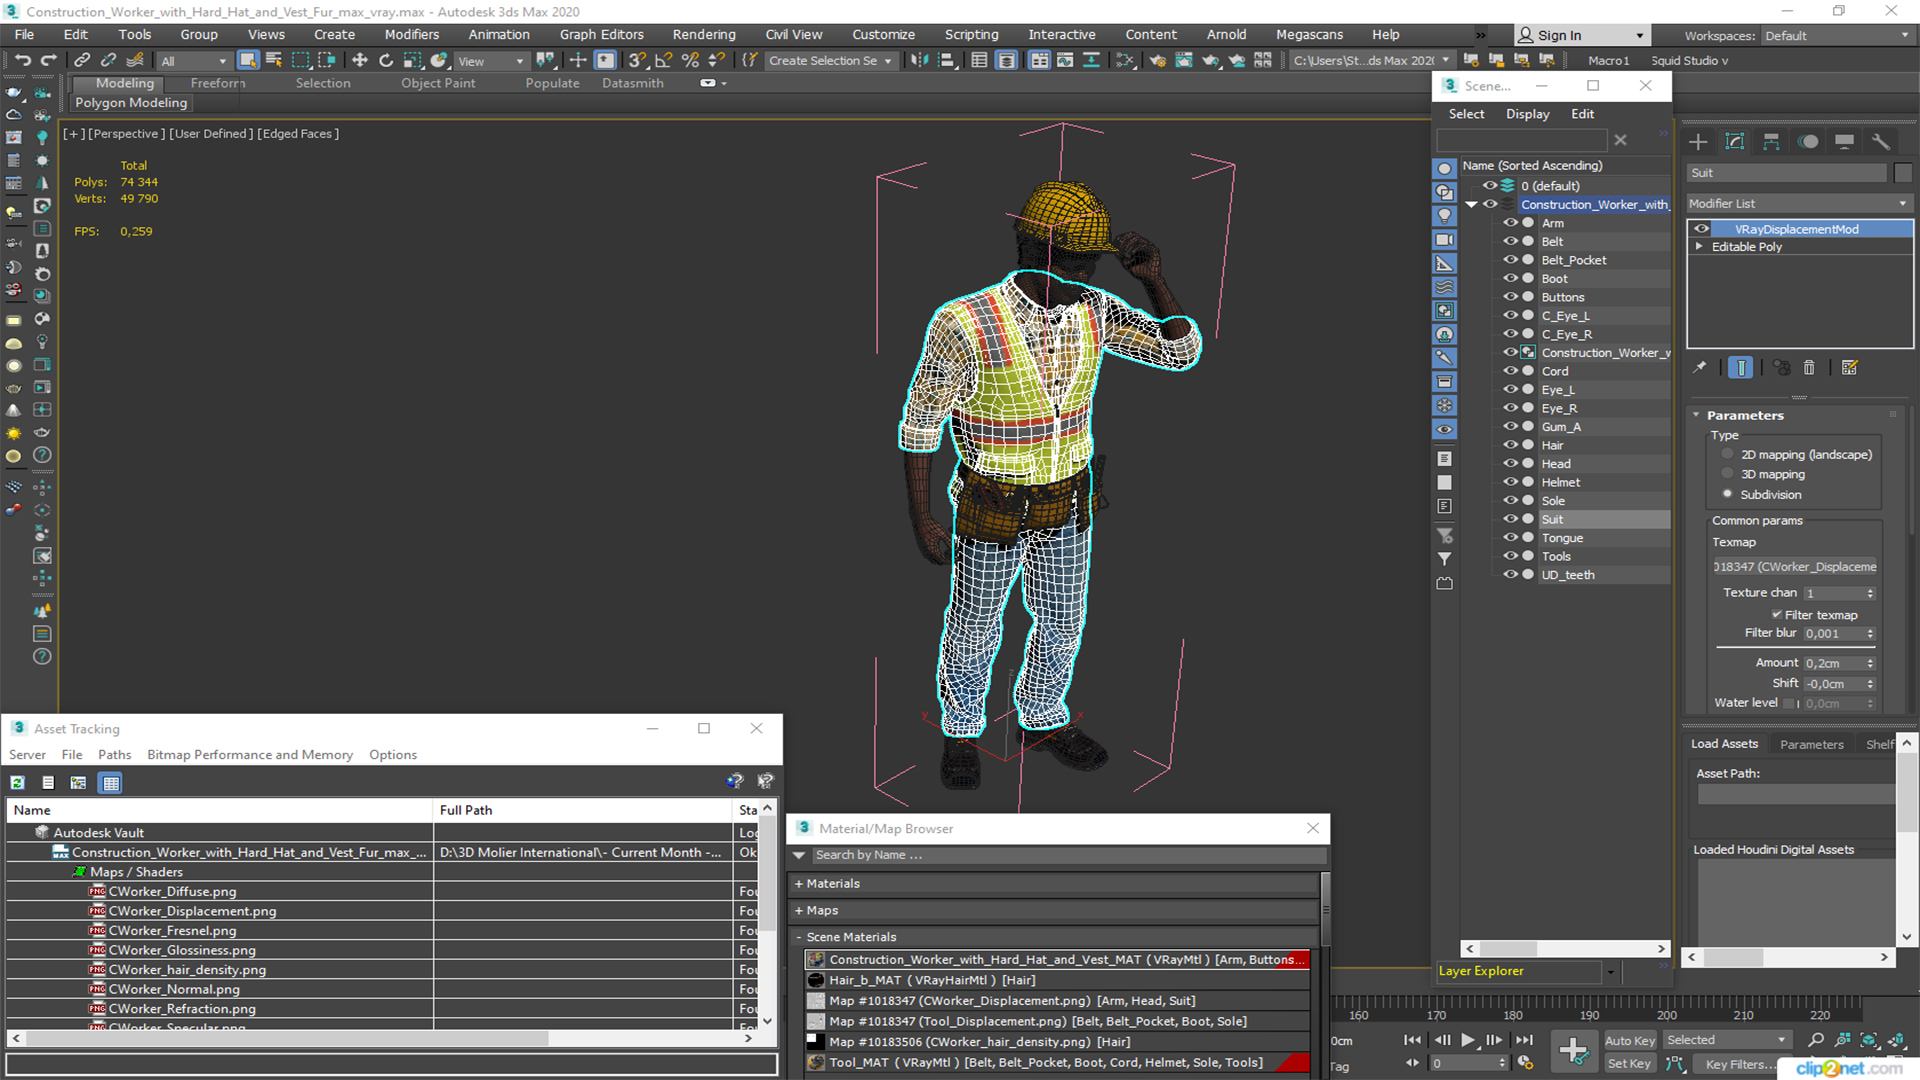Click Zoom magnifier viewport control
The image size is (1920, 1080).
pos(1816,1040)
